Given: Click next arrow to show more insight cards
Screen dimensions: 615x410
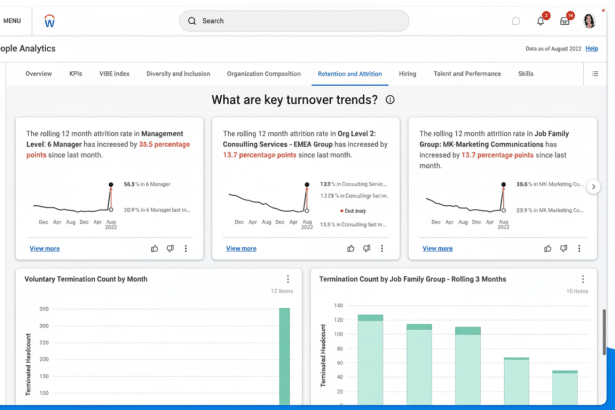Looking at the screenshot, I should click(x=593, y=187).
